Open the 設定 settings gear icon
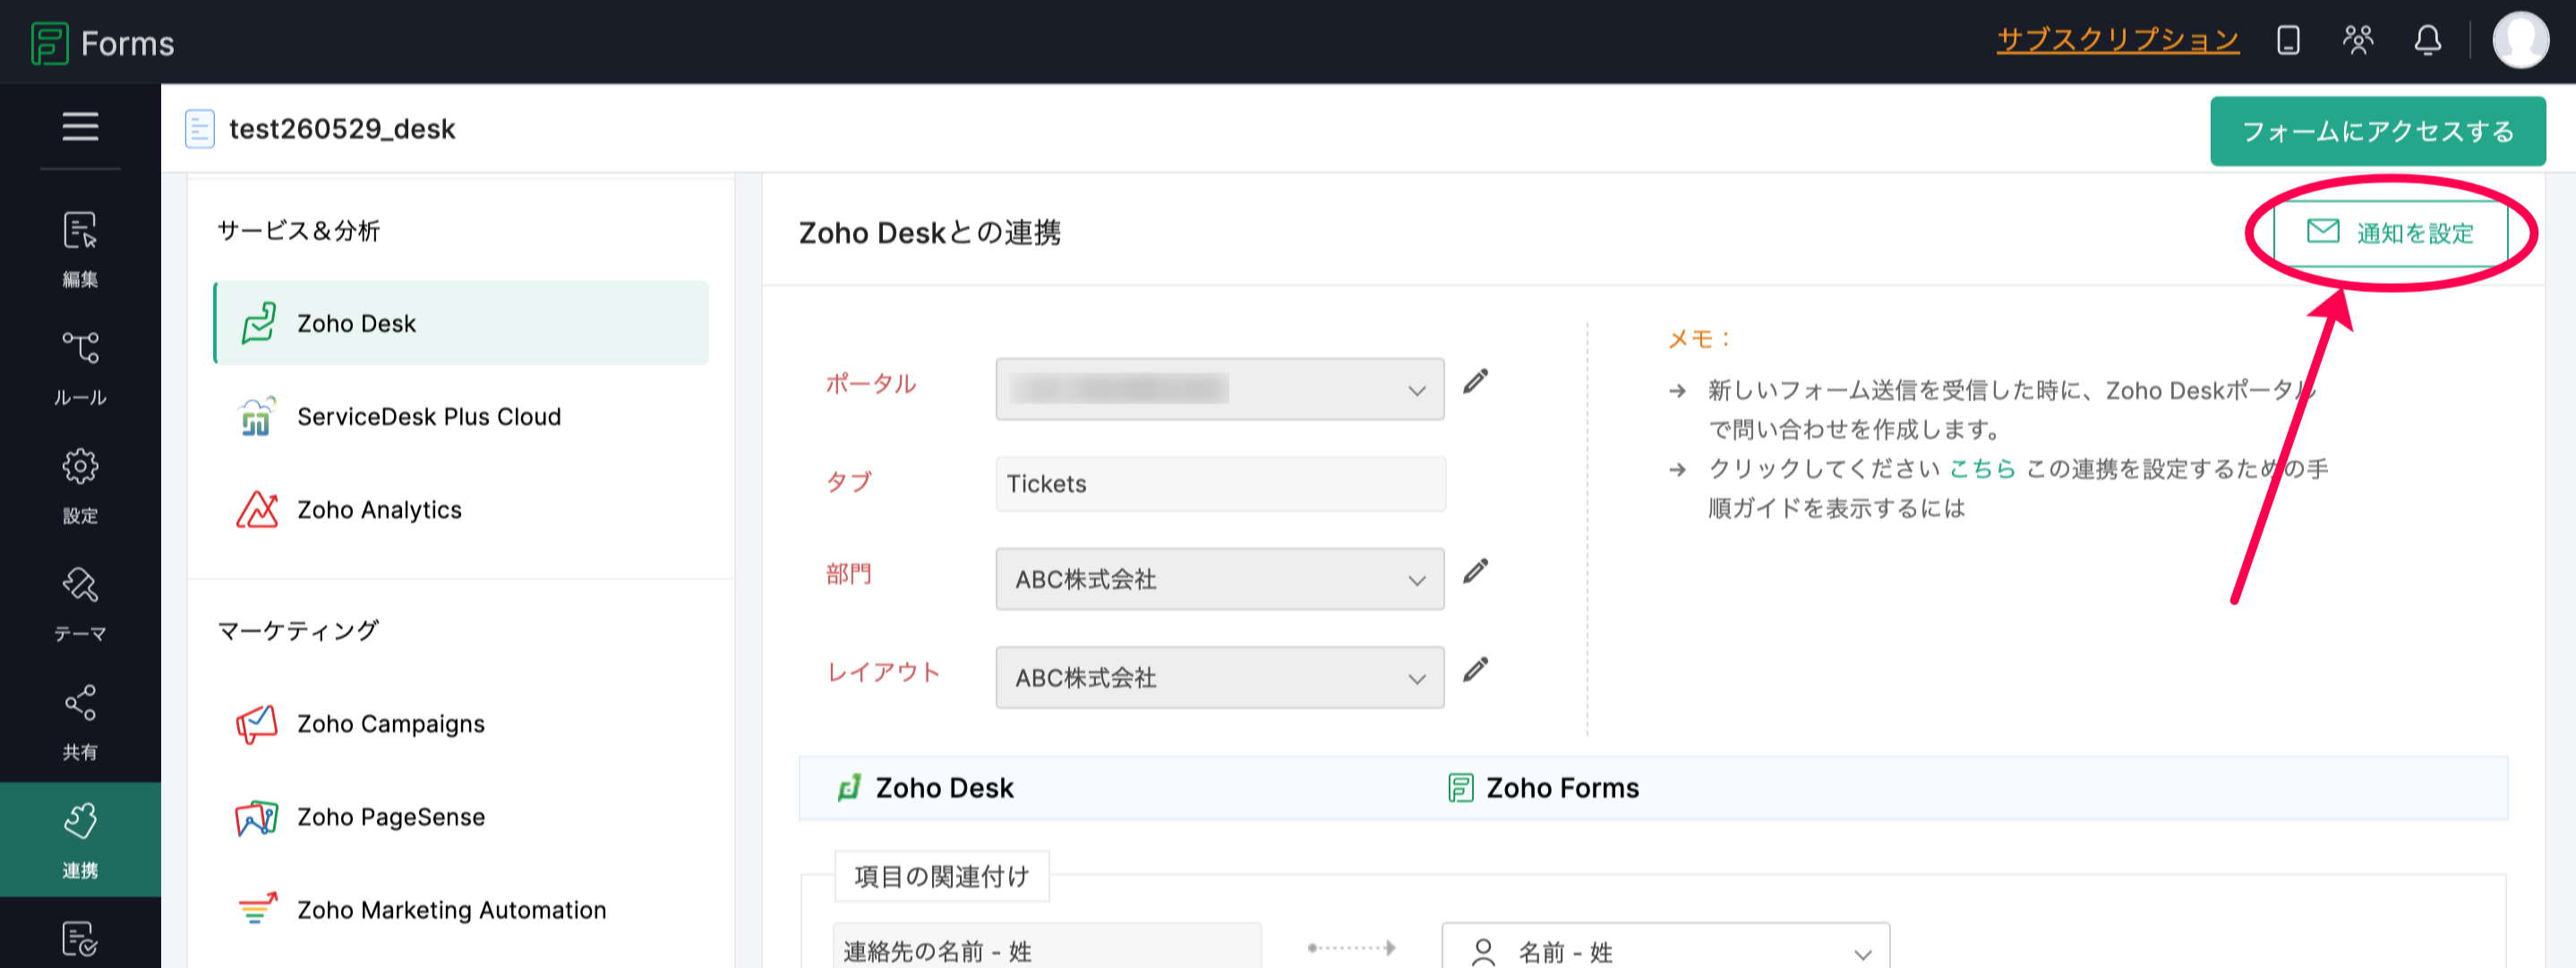2576x968 pixels. (80, 485)
